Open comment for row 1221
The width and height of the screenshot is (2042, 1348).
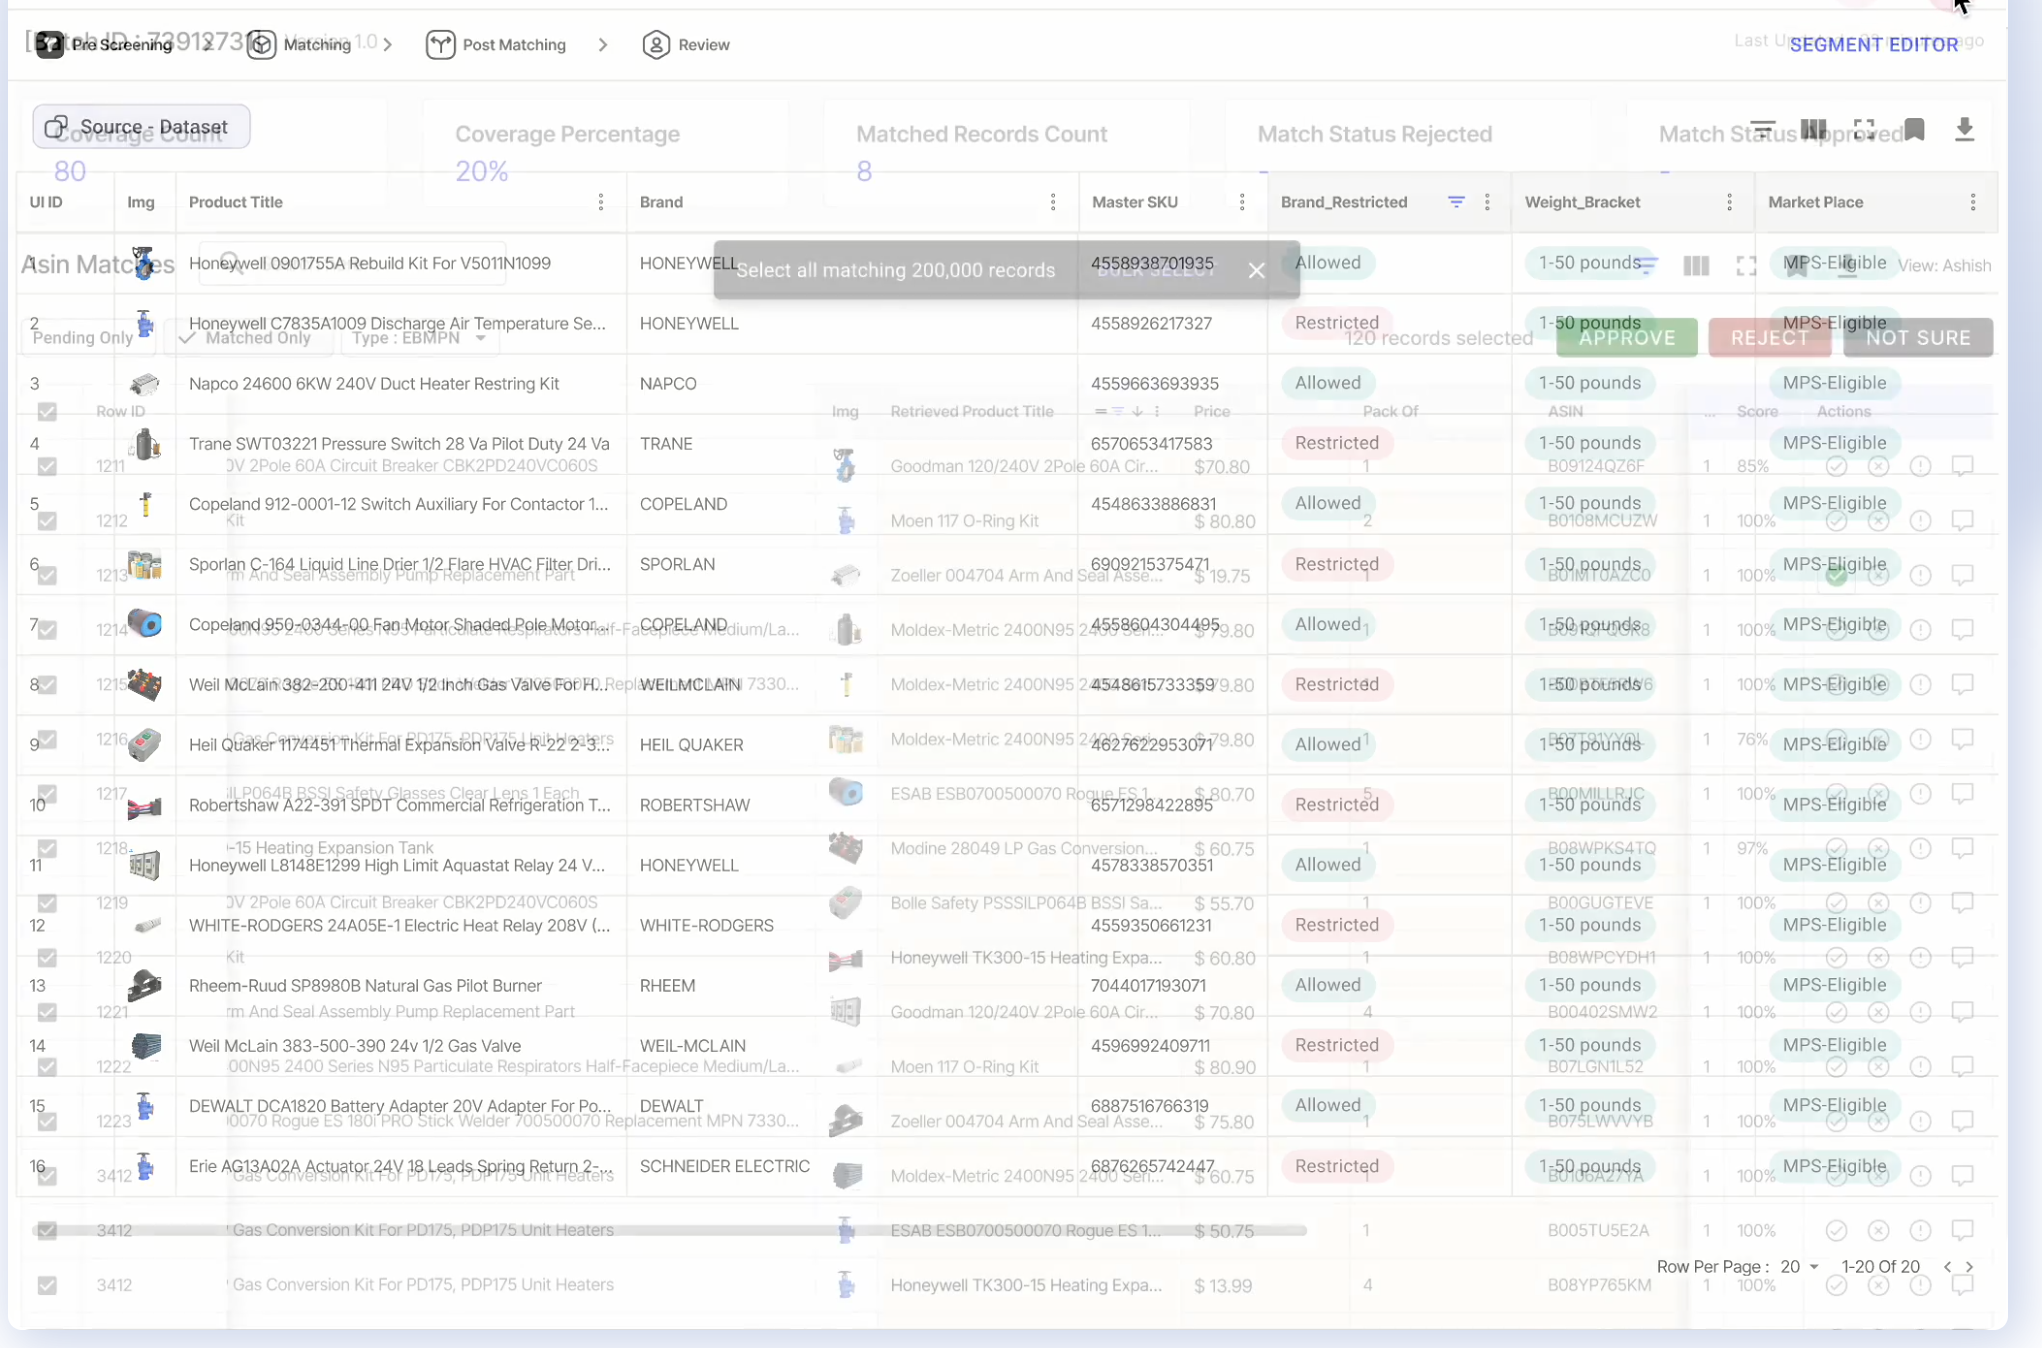1963,1012
